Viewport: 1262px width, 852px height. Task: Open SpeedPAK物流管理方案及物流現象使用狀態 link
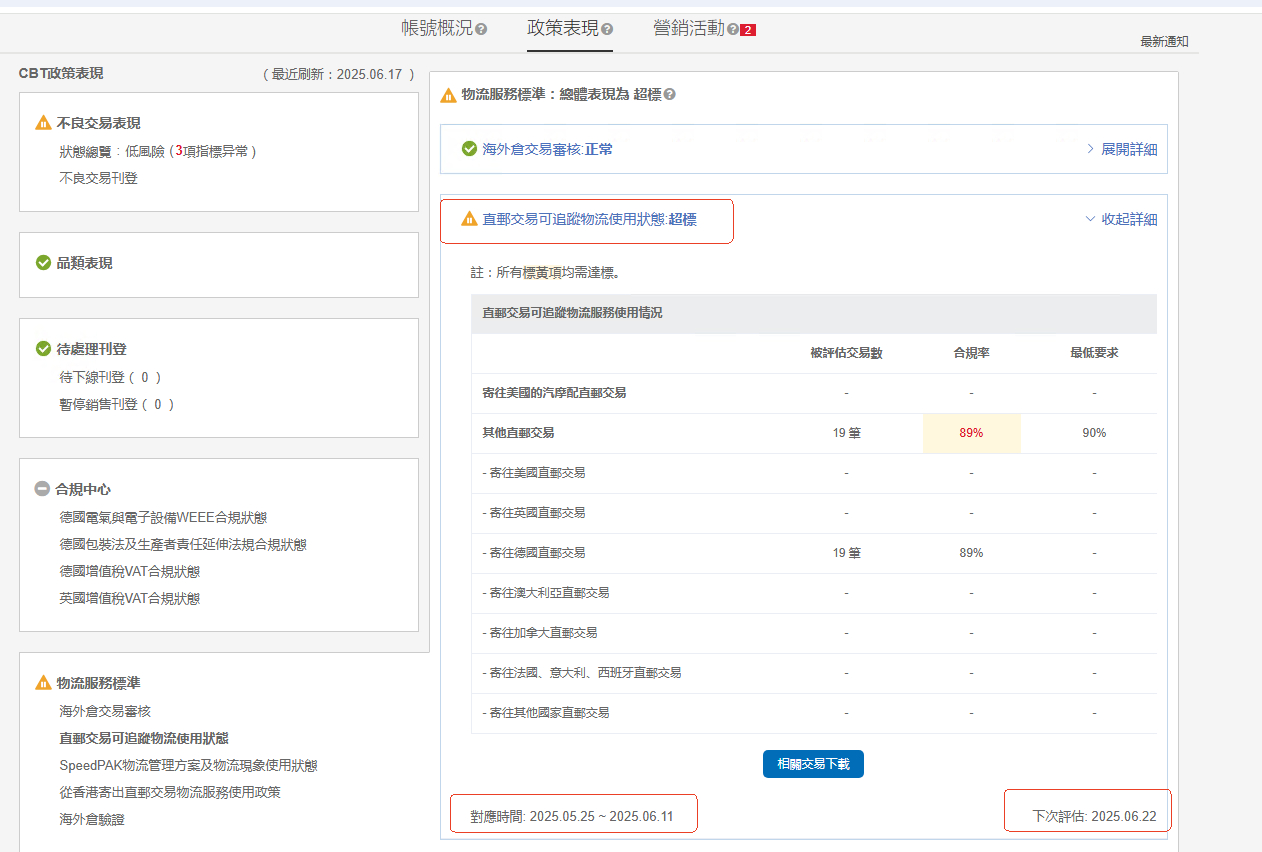189,765
